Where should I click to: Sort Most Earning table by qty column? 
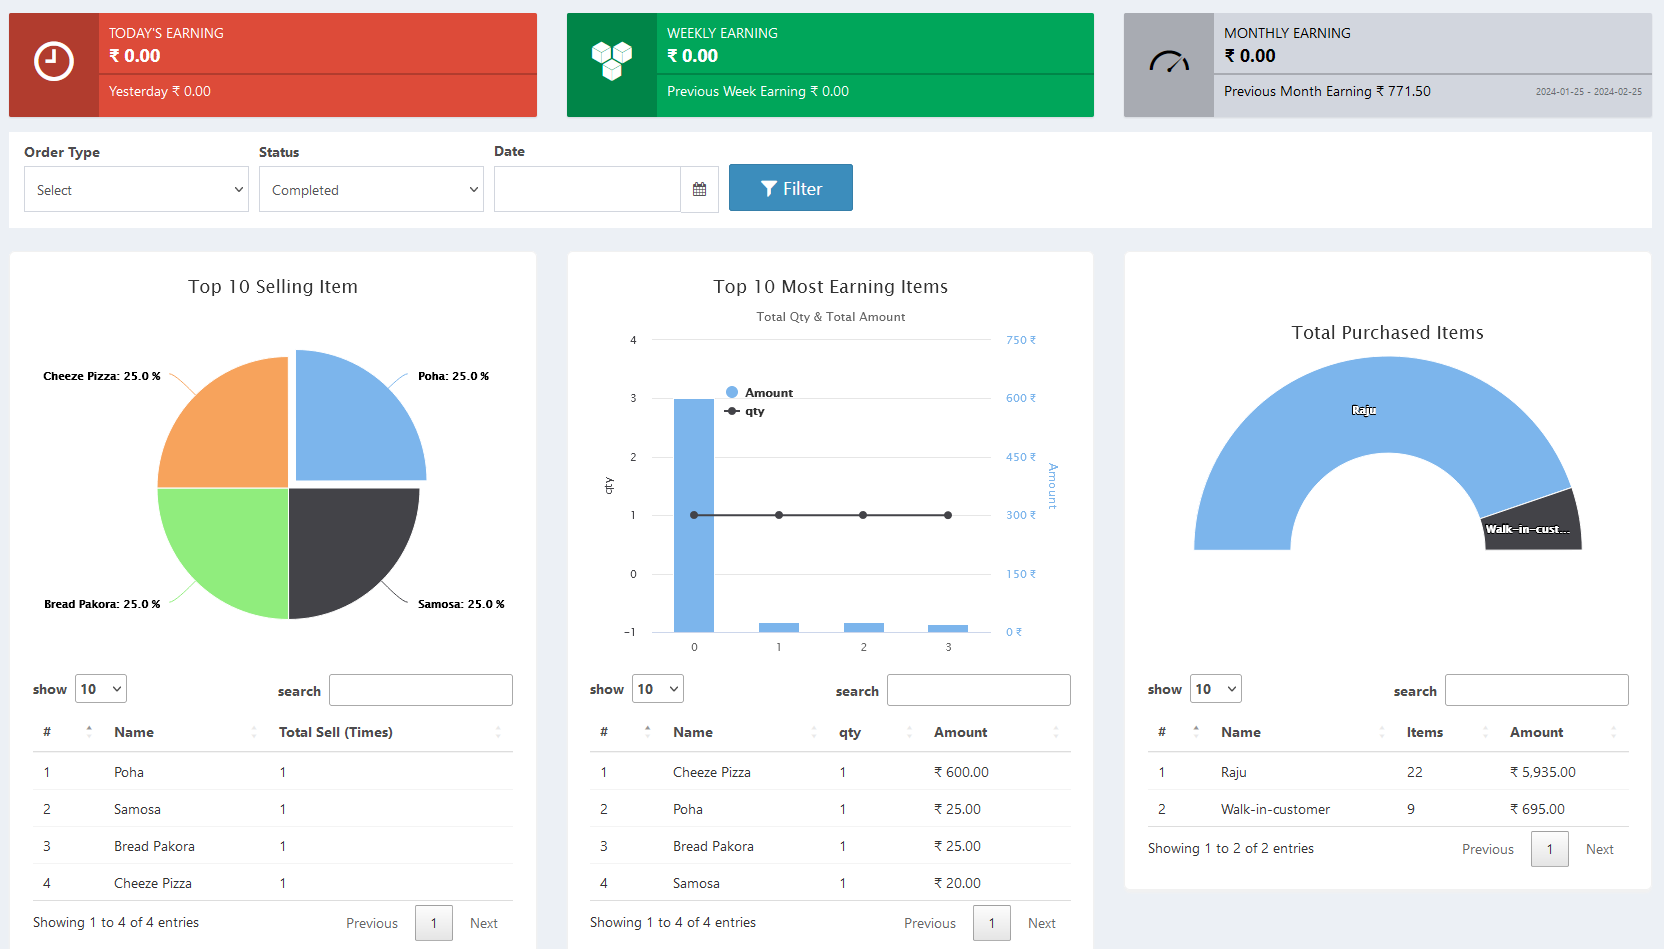[x=850, y=732]
